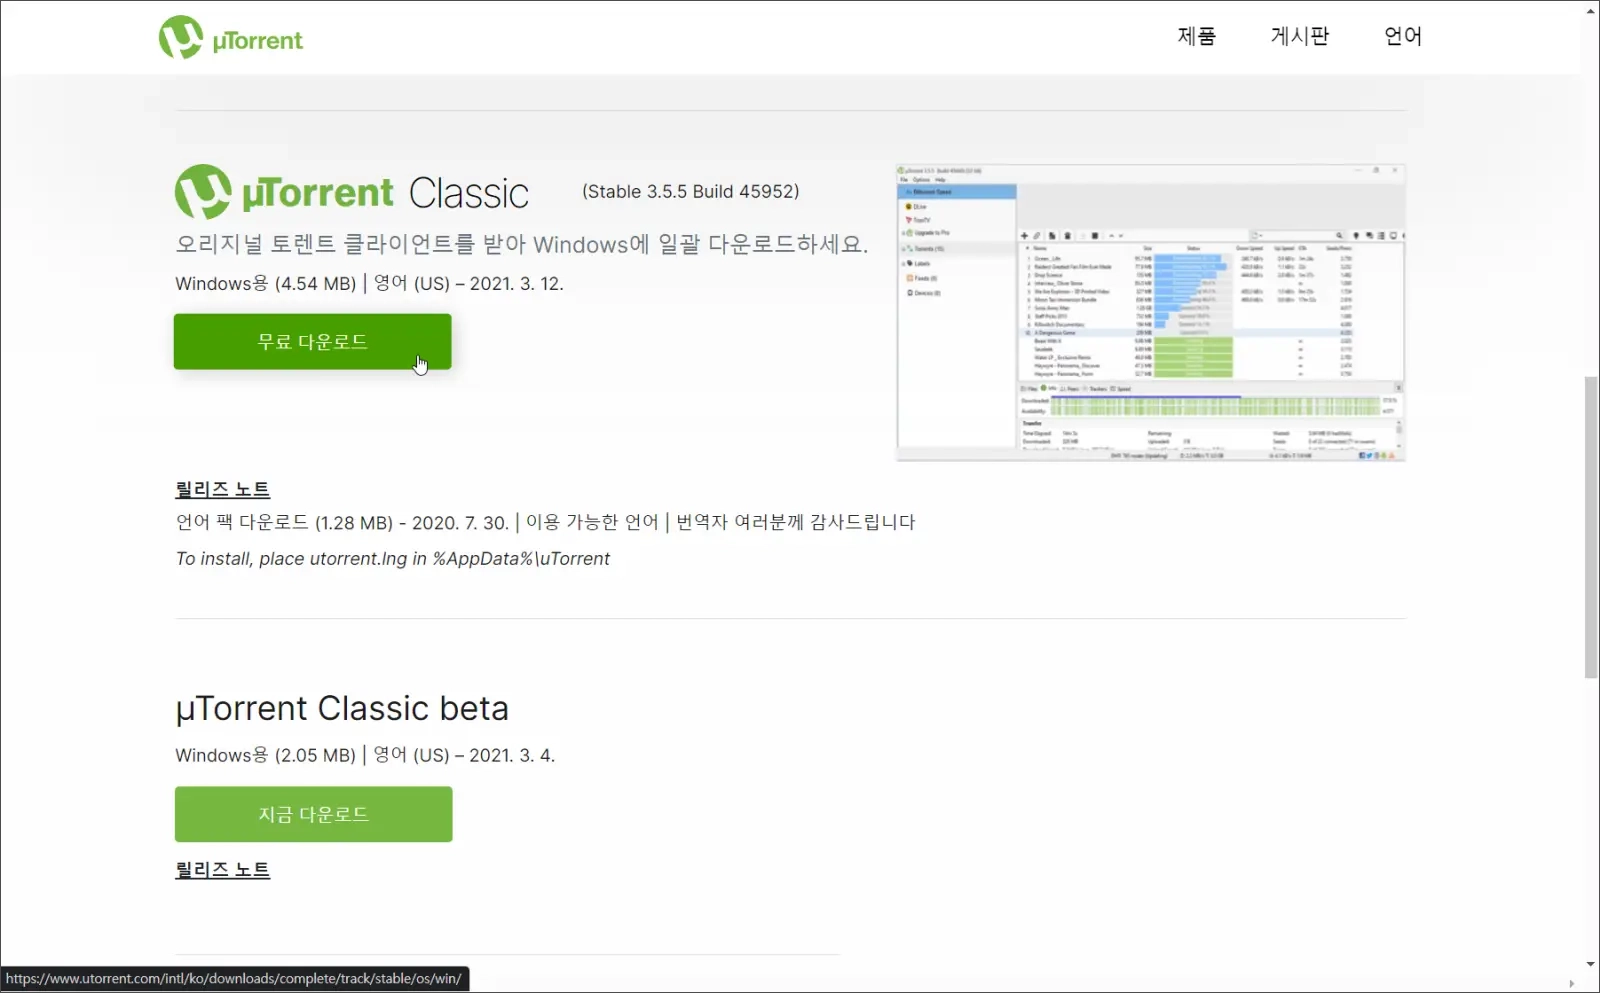The height and width of the screenshot is (993, 1600).
Task: Click the Windows용 (4.54 MB) text
Action: (266, 283)
